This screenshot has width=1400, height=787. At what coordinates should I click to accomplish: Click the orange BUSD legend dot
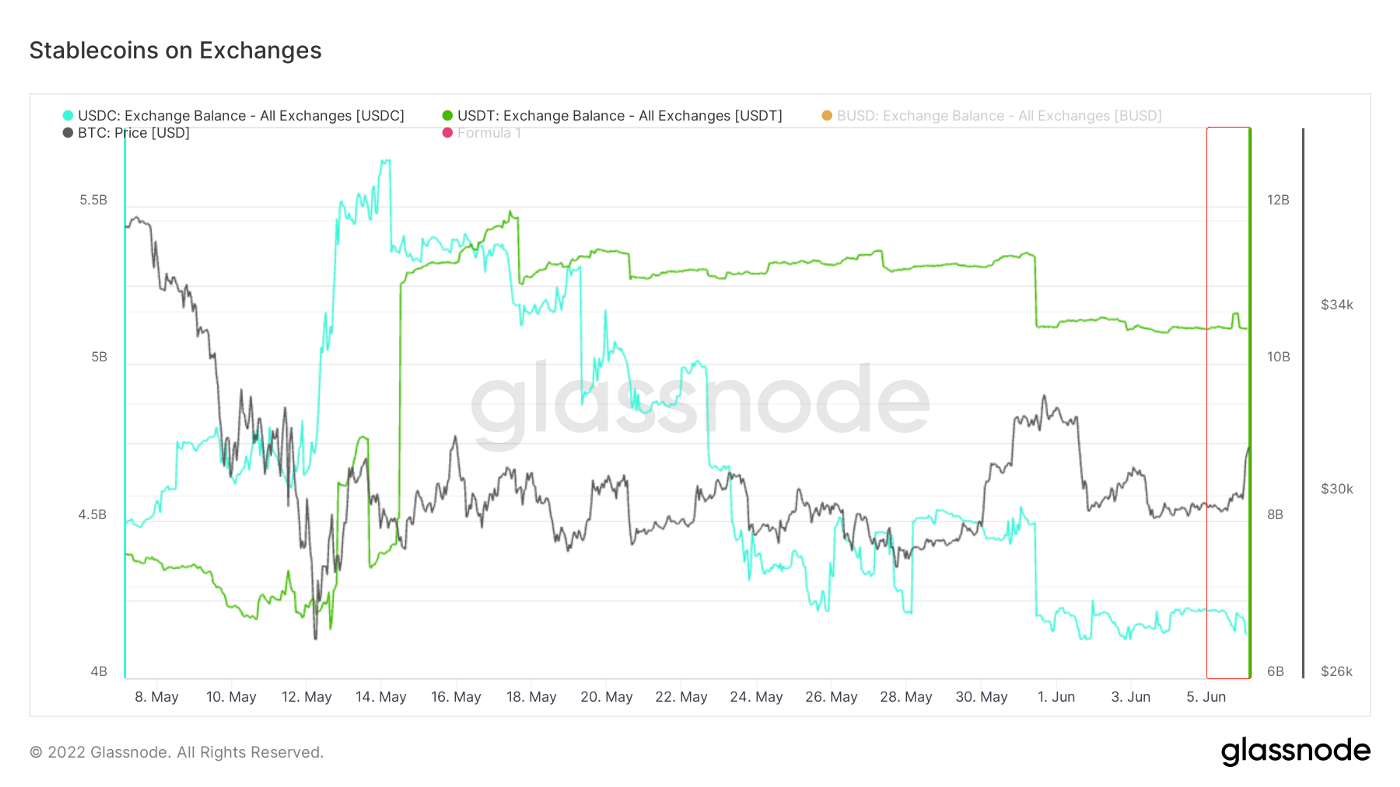click(x=827, y=116)
